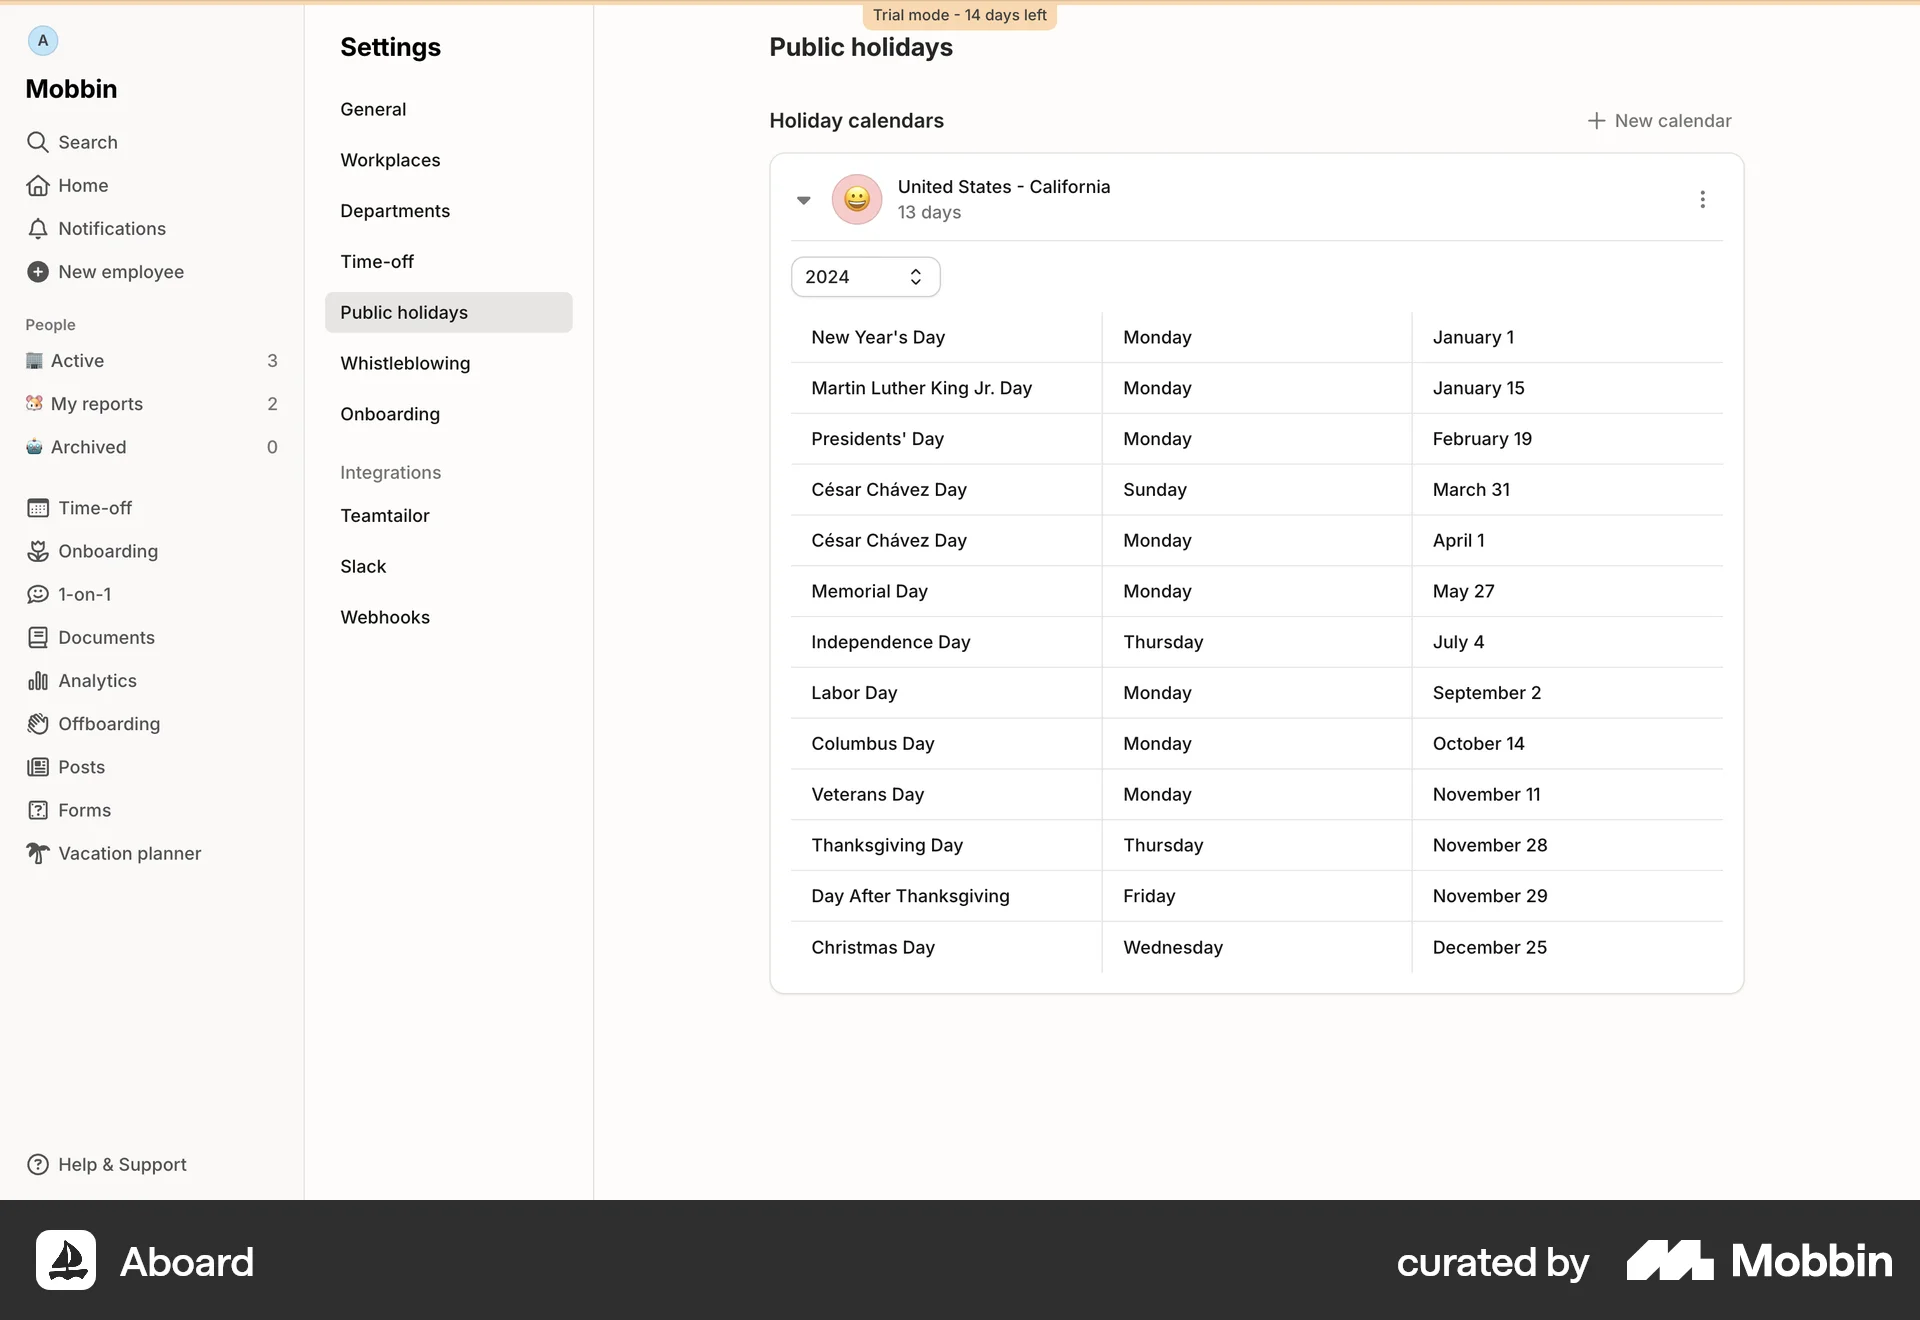Viewport: 1920px width, 1320px height.
Task: Click the New calendar button
Action: (1659, 120)
